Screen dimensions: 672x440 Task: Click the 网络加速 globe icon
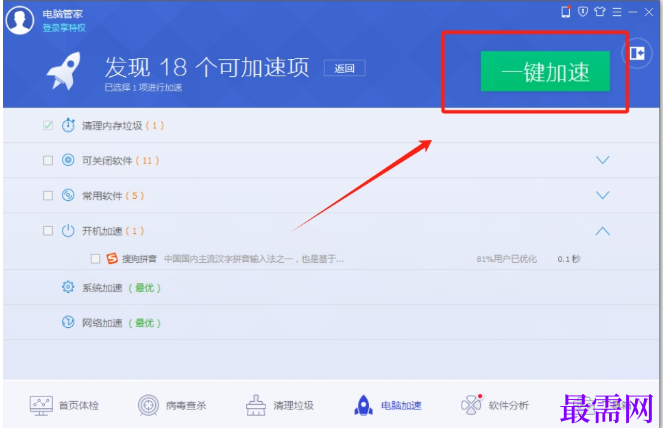[x=68, y=322]
